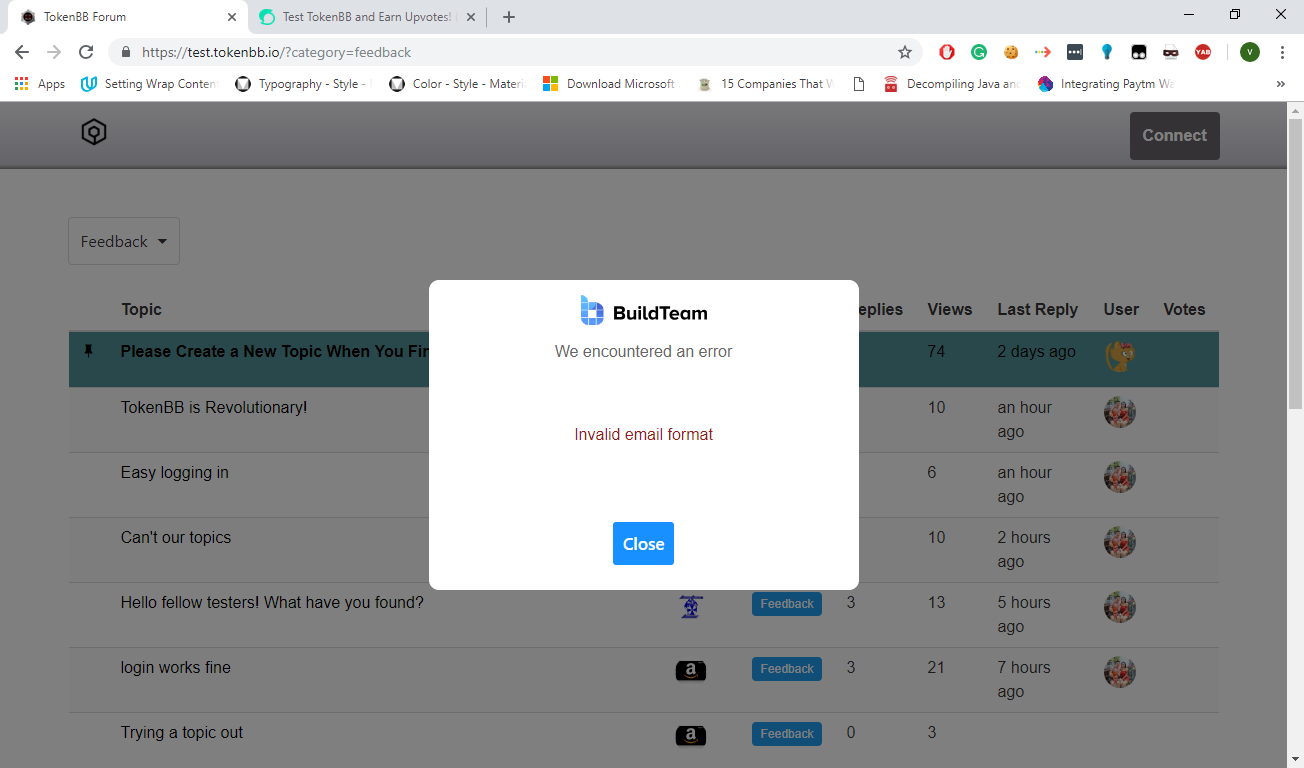Click the Views column header
The height and width of the screenshot is (768, 1304).
click(x=950, y=310)
